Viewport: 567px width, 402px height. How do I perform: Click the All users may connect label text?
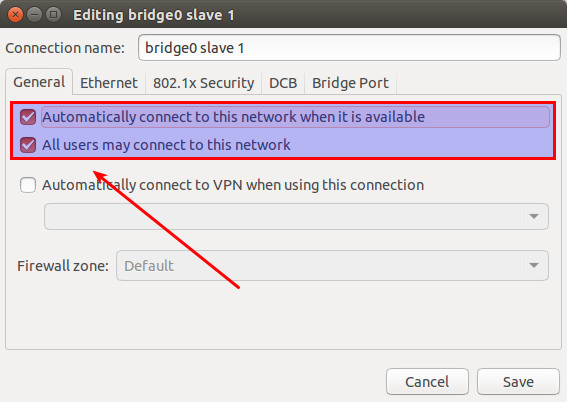(166, 145)
